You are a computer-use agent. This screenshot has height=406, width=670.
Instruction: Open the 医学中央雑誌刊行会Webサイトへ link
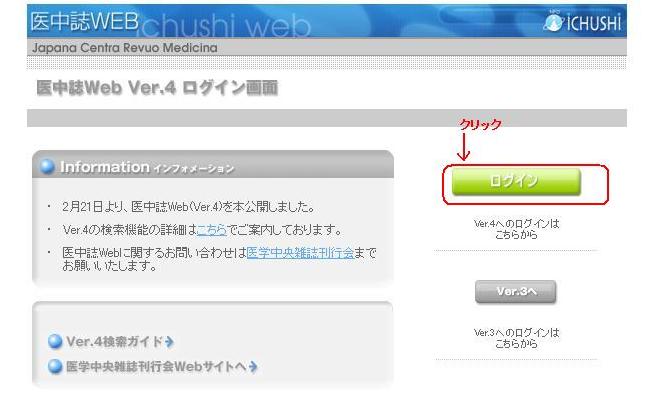click(156, 366)
